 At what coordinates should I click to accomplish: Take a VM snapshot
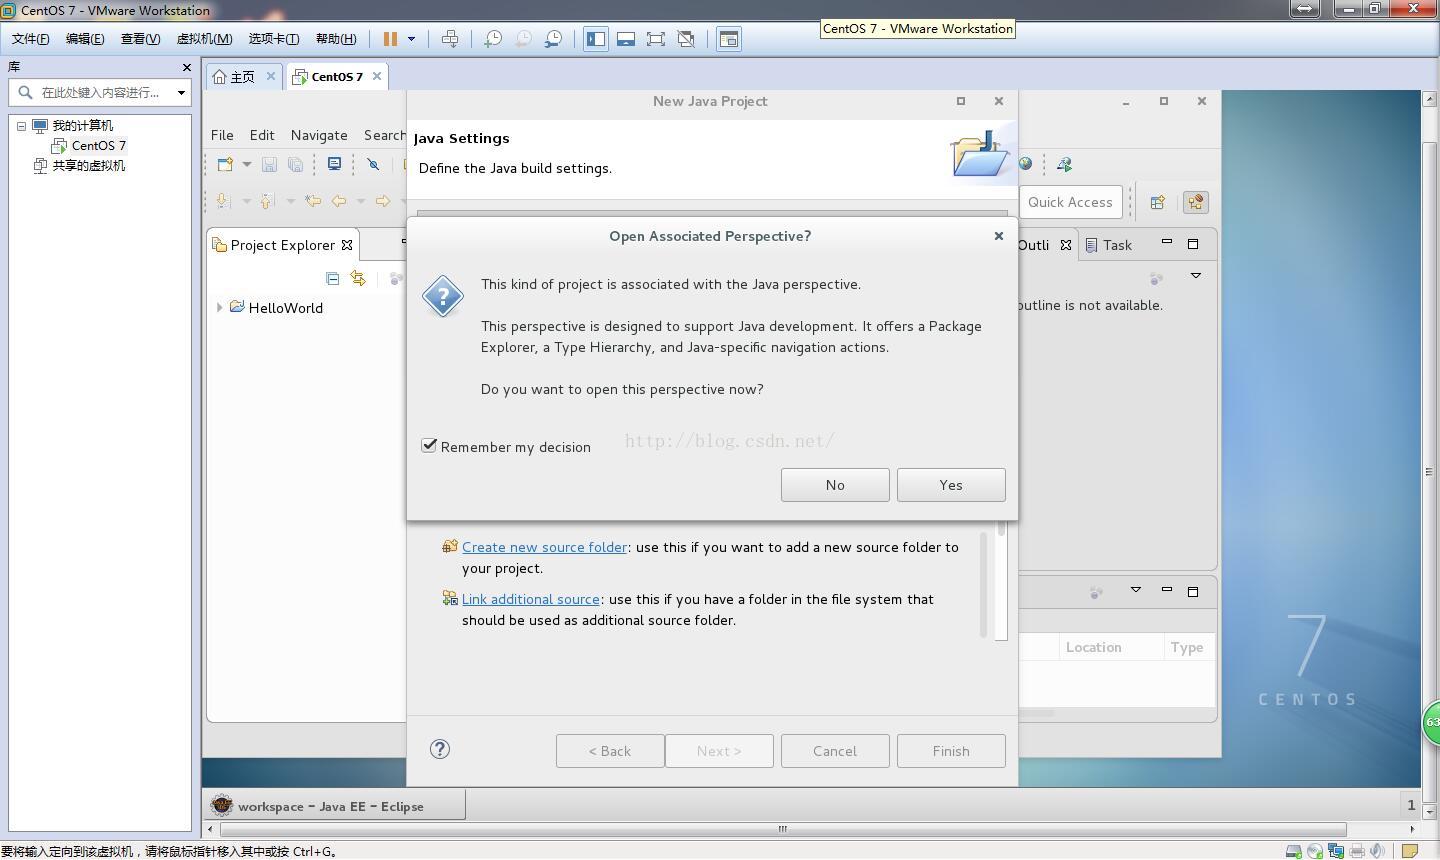pyautogui.click(x=493, y=39)
